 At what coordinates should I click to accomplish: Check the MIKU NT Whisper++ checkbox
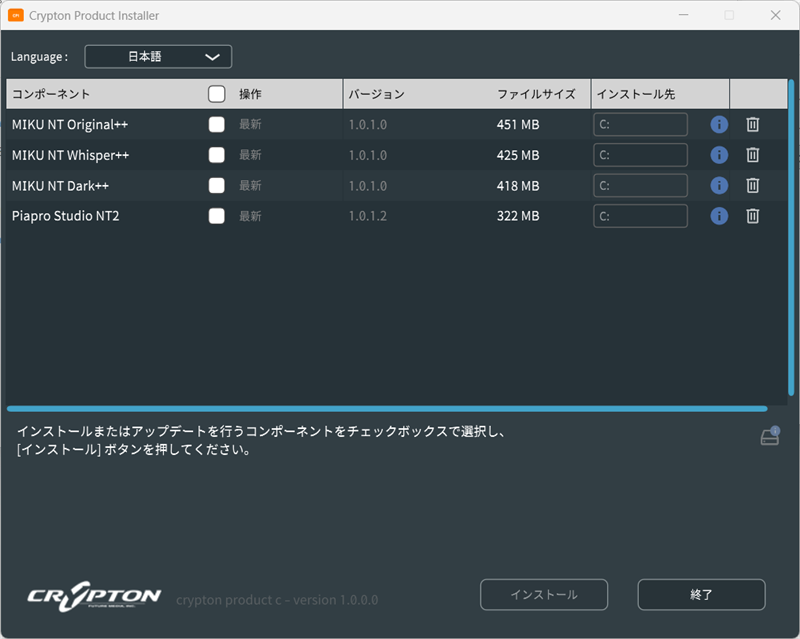[x=217, y=155]
